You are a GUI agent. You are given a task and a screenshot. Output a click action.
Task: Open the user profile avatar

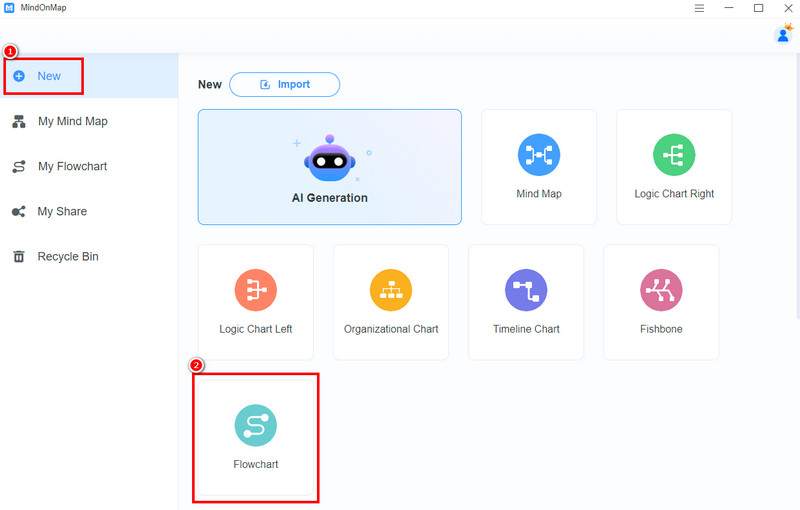(783, 35)
